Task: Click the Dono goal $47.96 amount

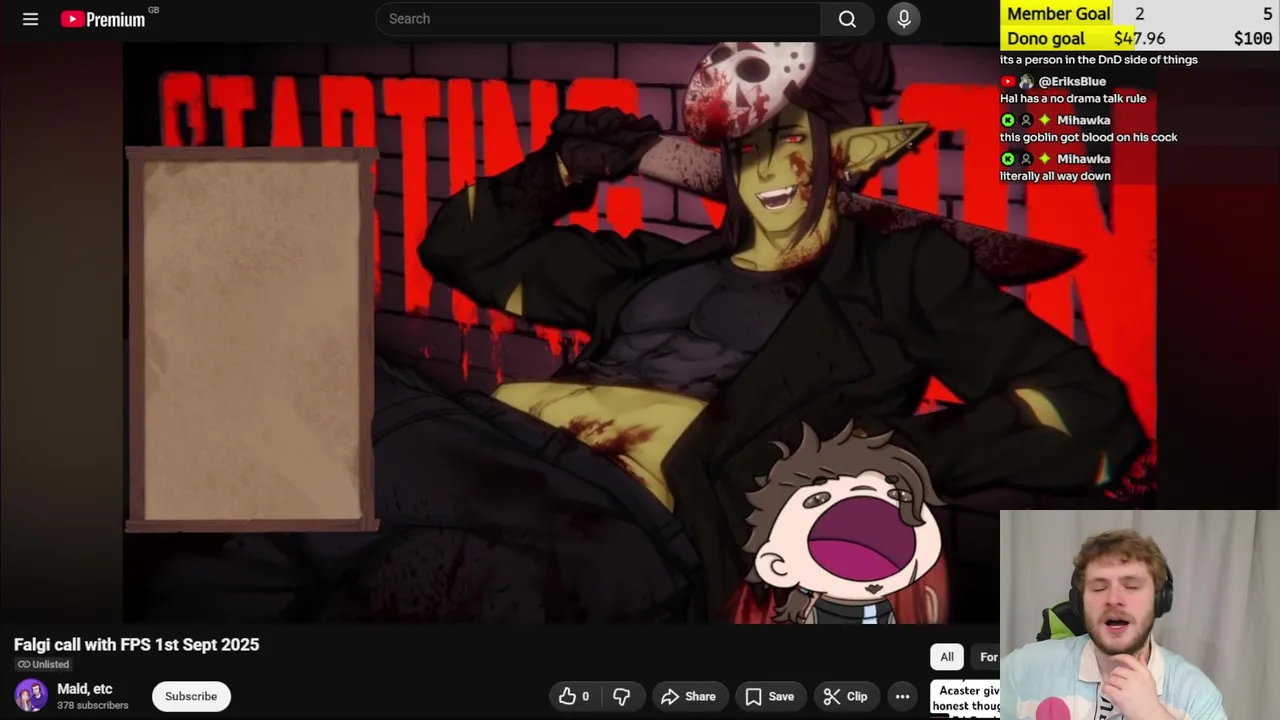Action: (x=1139, y=39)
